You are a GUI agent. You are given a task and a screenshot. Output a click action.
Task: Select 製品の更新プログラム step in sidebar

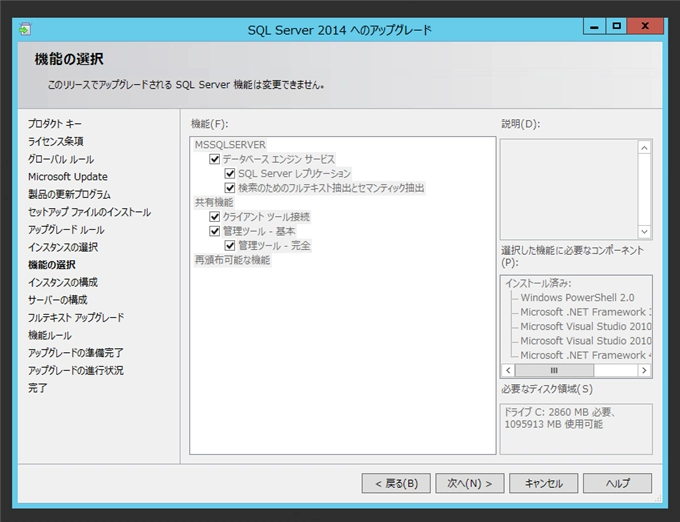point(69,194)
